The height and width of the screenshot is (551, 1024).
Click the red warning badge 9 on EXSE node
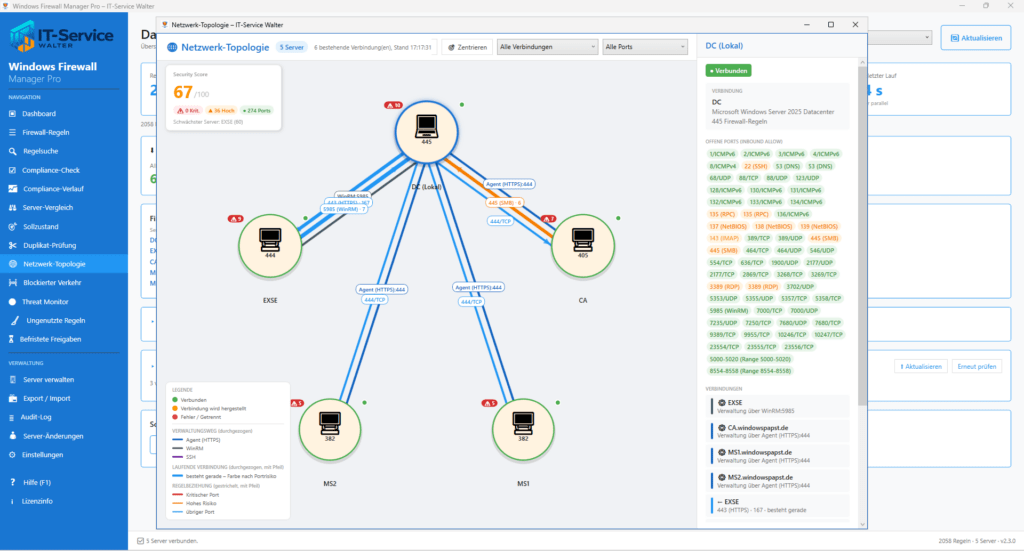[235, 219]
